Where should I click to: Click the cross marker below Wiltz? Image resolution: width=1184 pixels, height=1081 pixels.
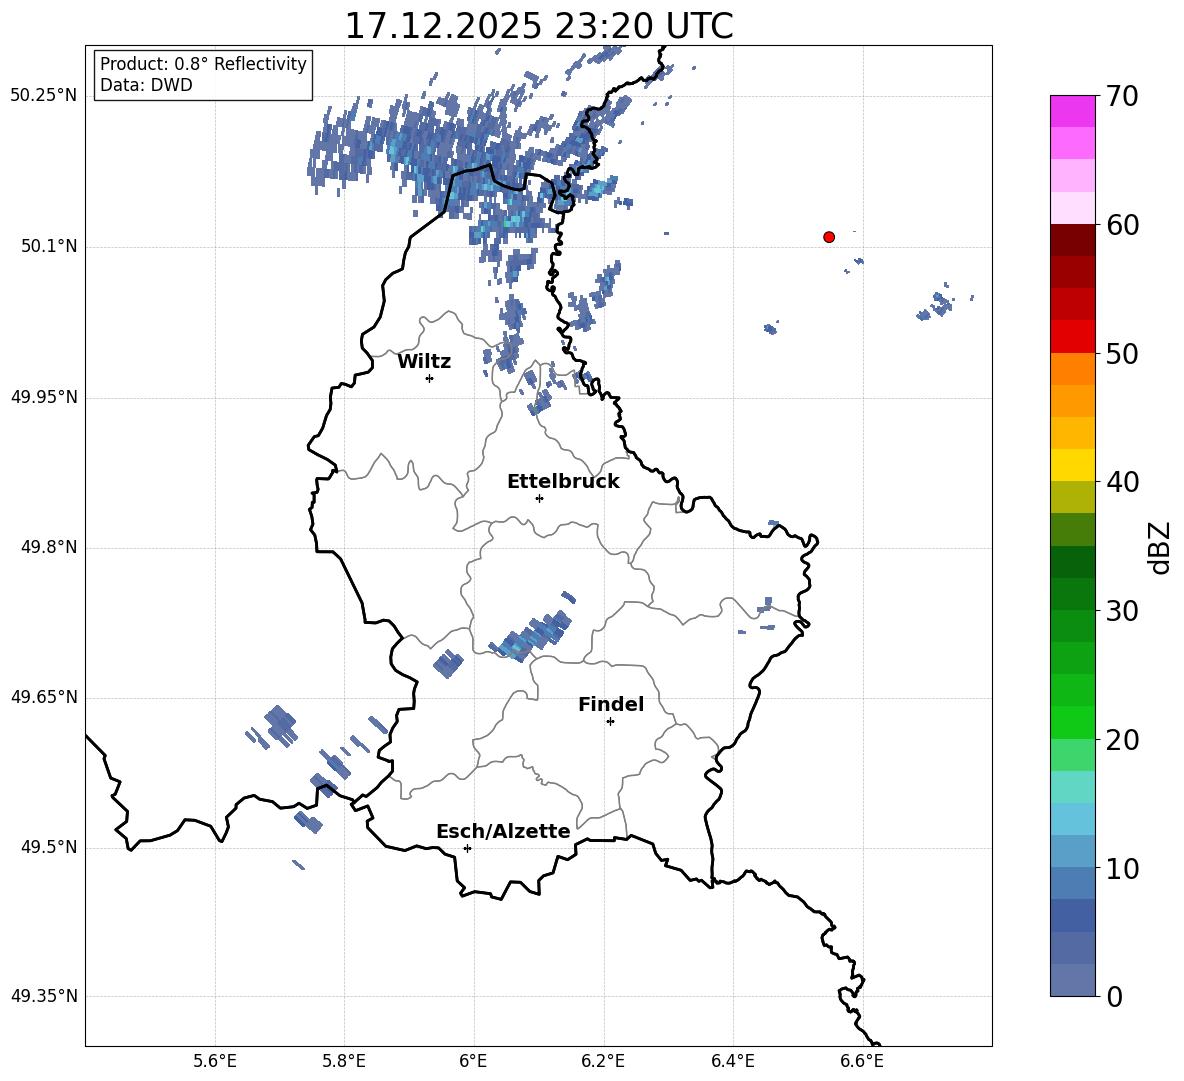click(430, 378)
